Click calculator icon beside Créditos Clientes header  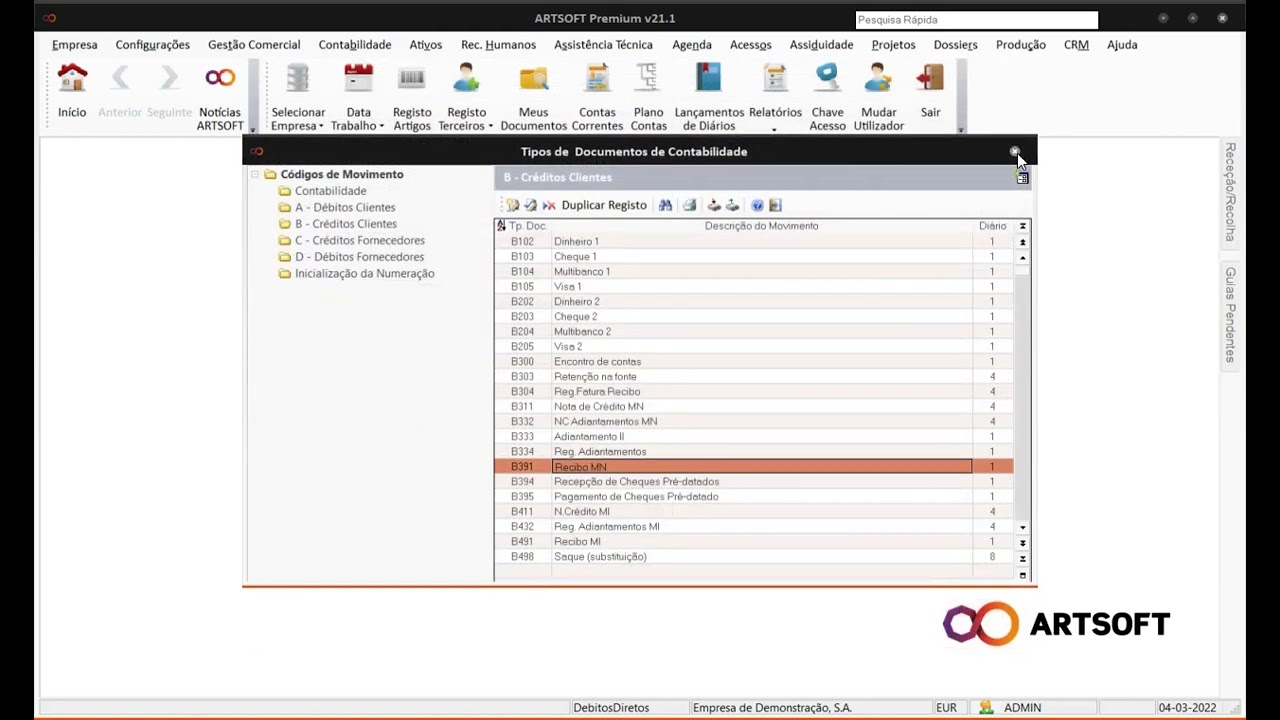(x=1022, y=178)
